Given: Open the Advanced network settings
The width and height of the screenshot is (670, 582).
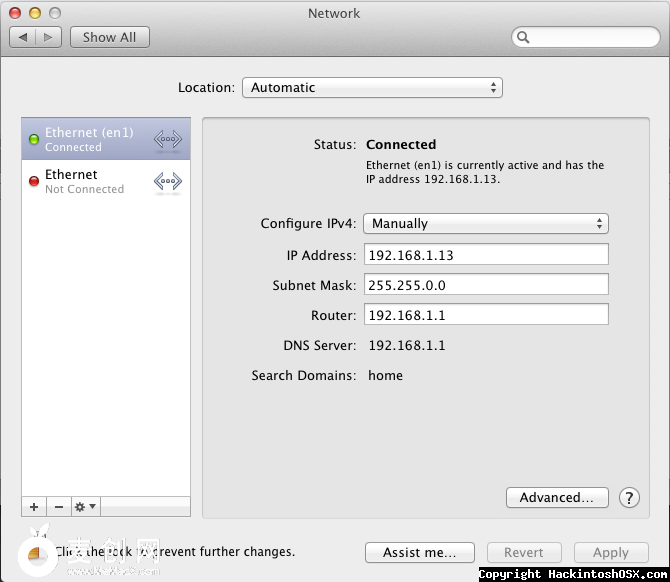Looking at the screenshot, I should pos(557,497).
